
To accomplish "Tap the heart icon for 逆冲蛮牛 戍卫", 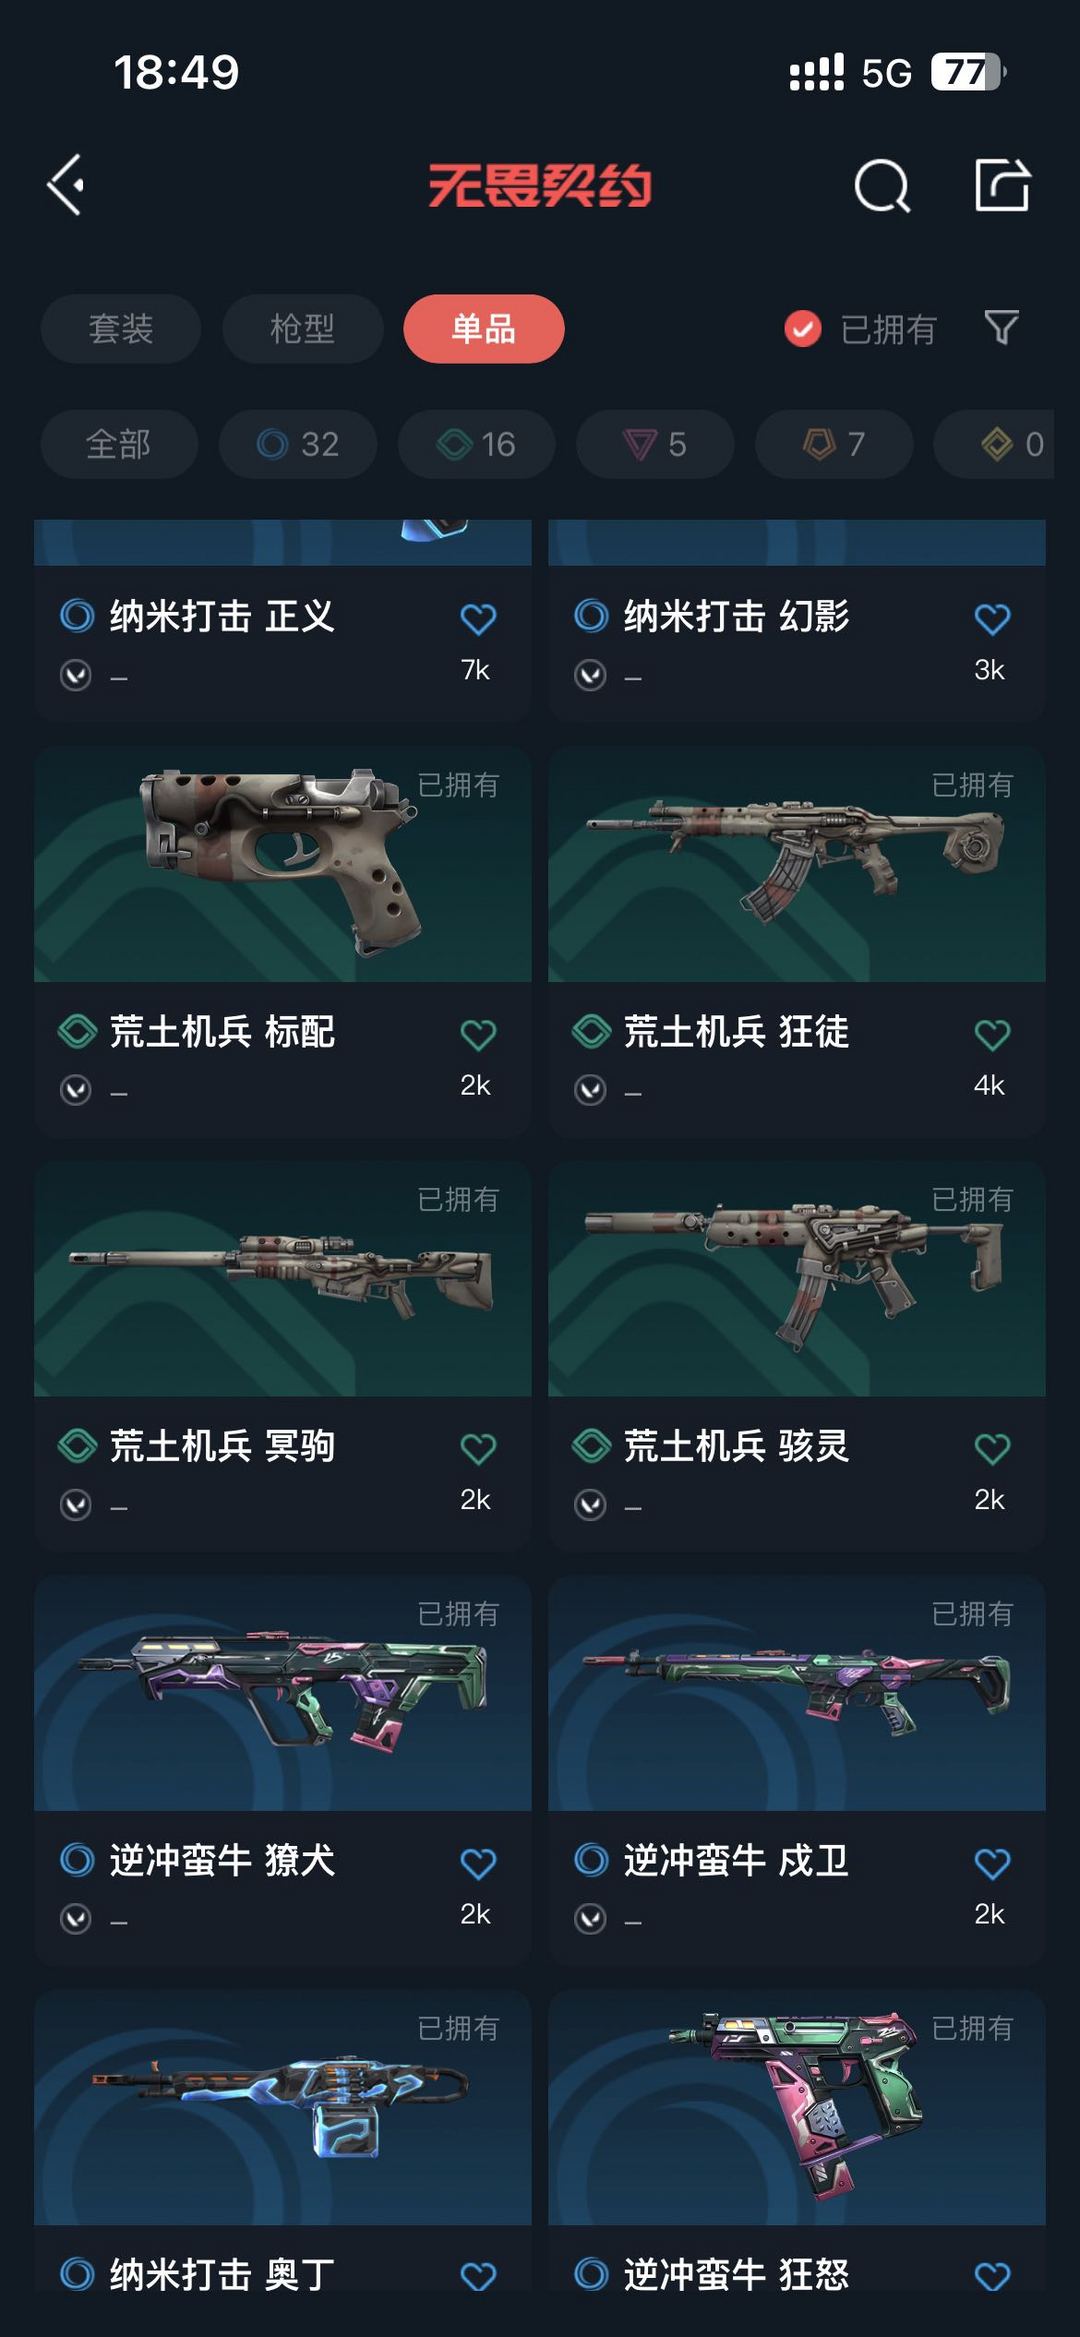I will [x=992, y=1863].
